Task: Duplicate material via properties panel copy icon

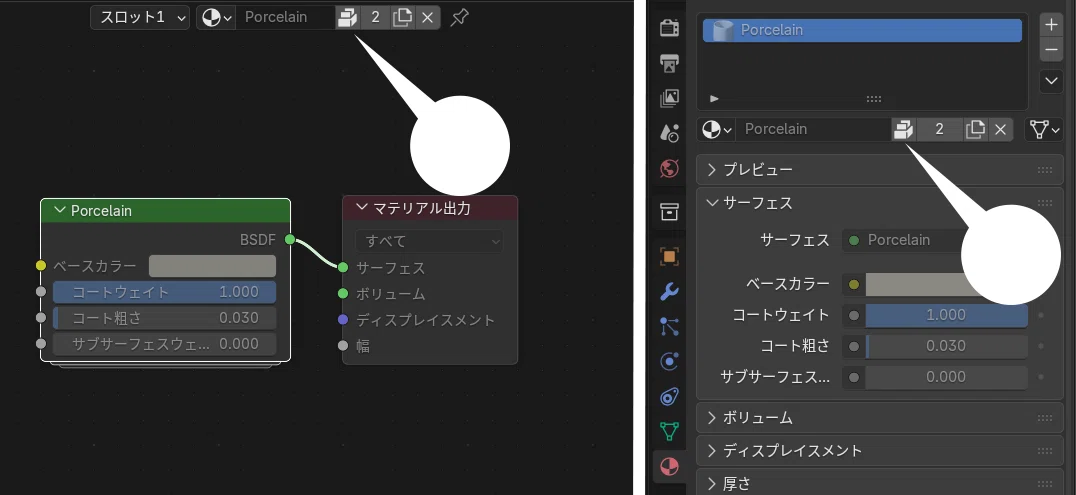Action: coord(975,129)
